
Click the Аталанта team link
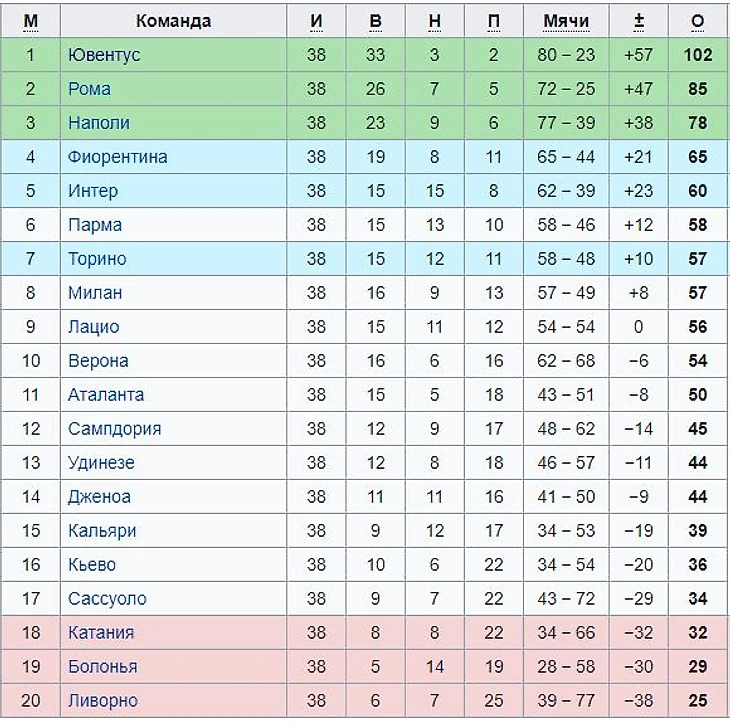click(x=106, y=395)
